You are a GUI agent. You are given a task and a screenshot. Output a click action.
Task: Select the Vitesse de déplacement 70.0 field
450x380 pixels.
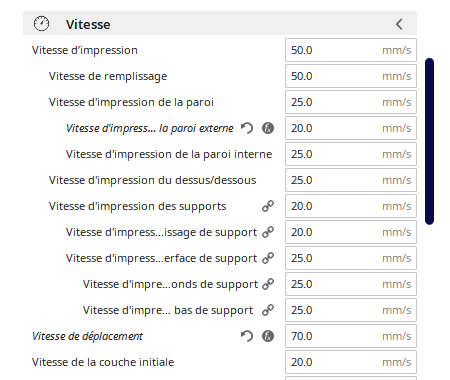point(351,336)
